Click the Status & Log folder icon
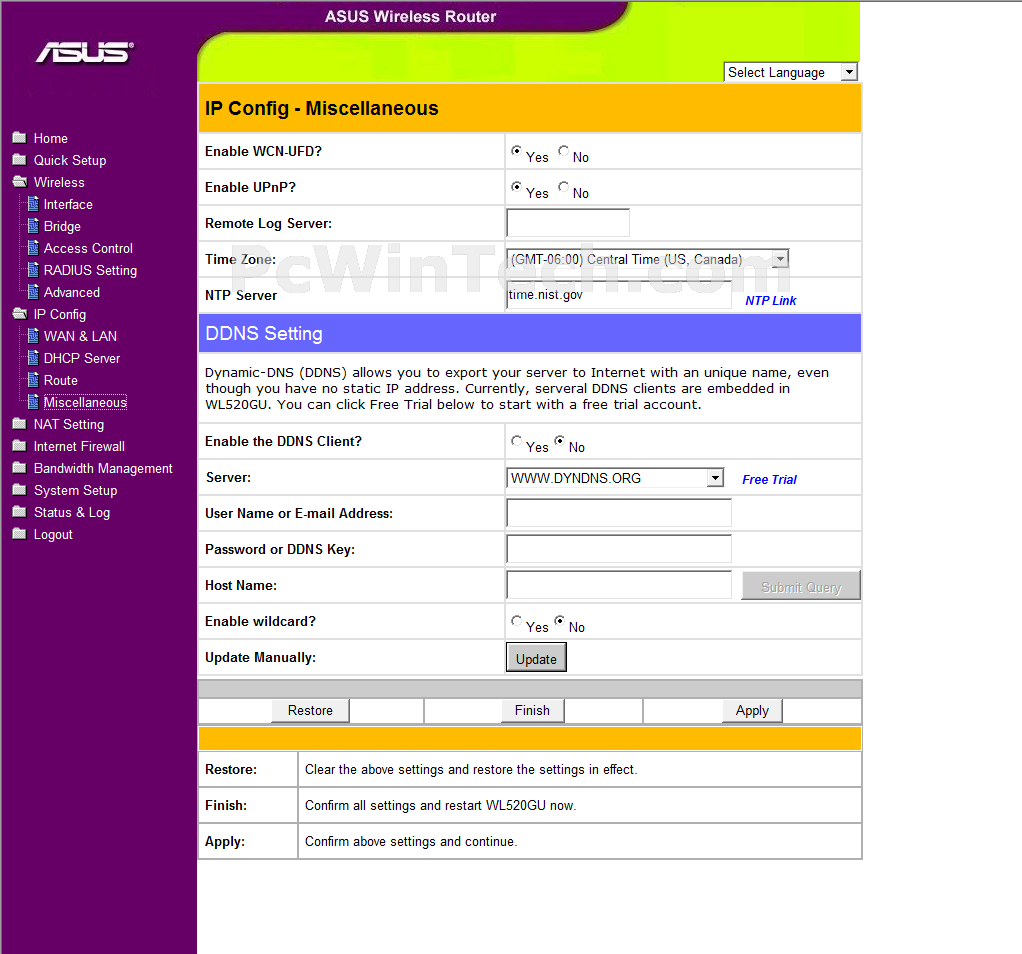The image size is (1022, 954). tap(20, 512)
